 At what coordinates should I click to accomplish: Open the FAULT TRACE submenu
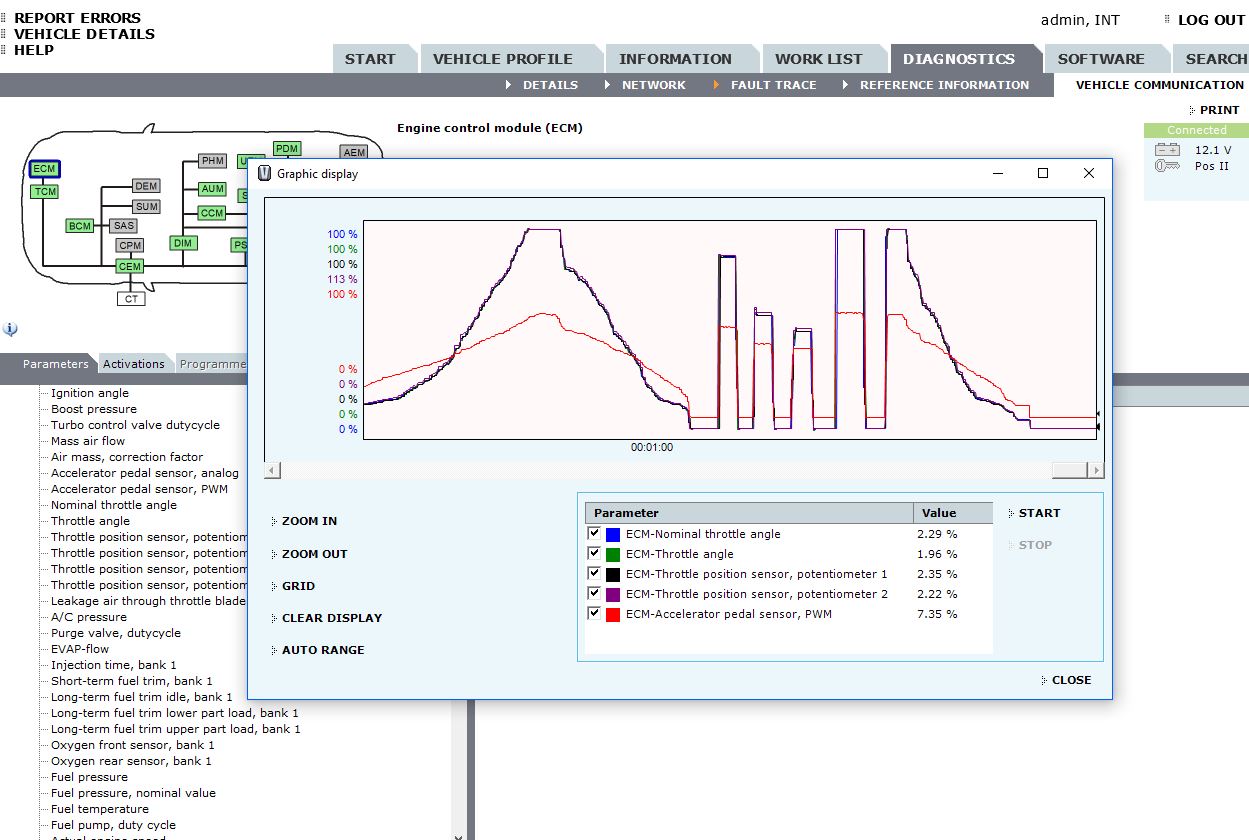pyautogui.click(x=773, y=85)
